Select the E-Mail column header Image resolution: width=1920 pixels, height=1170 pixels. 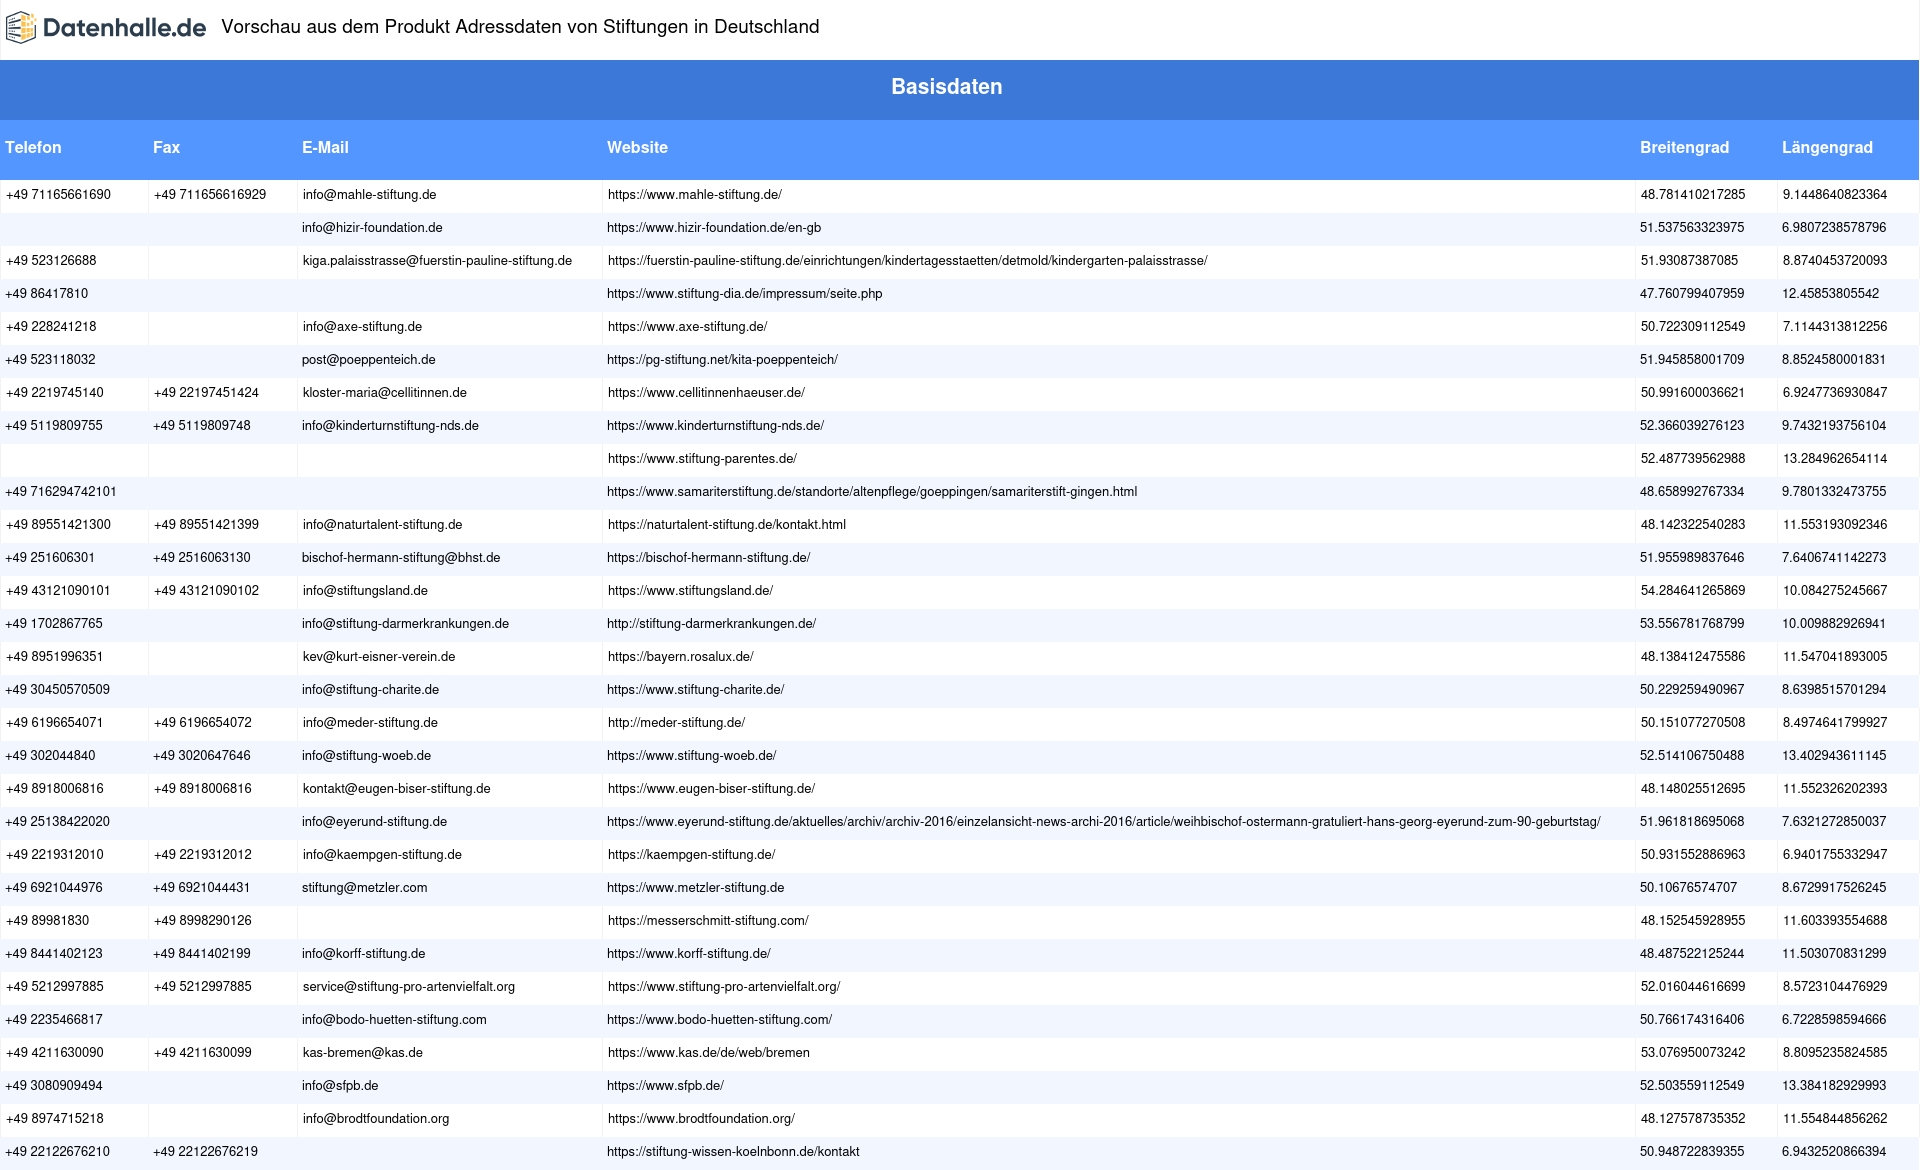(x=325, y=147)
